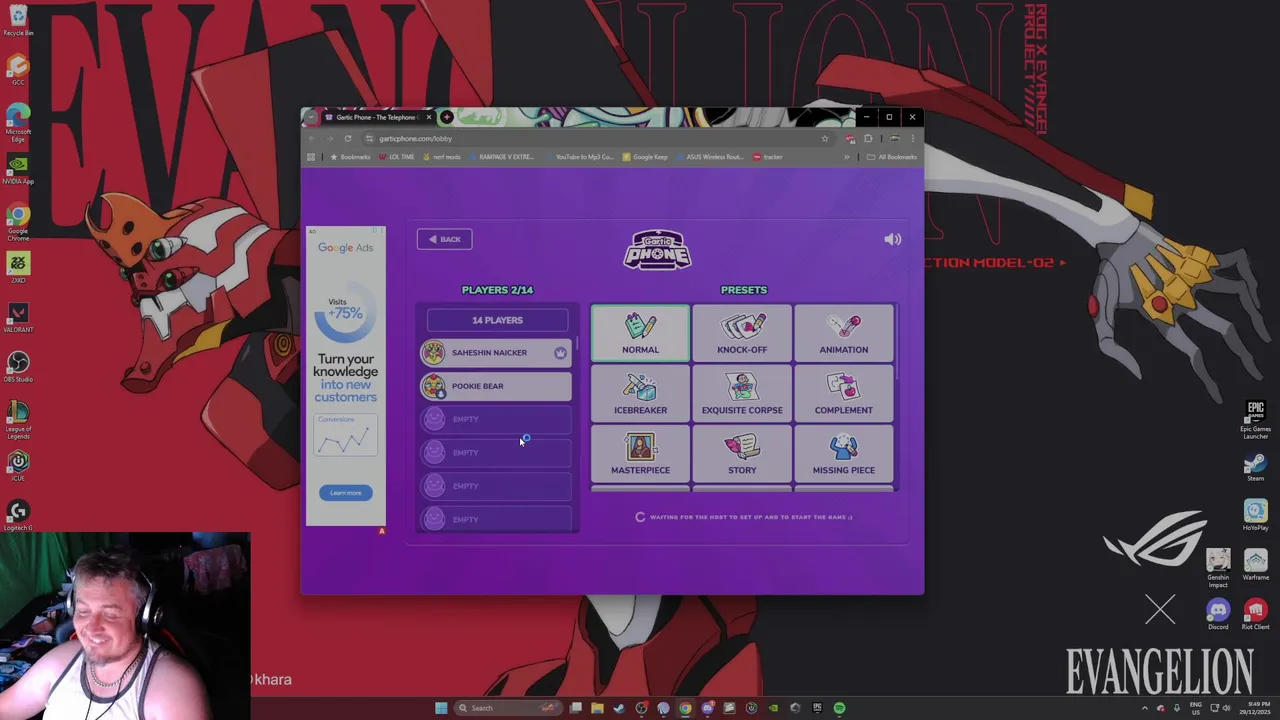This screenshot has width=1280, height=720.
Task: Click the players list scrollbar
Action: click(x=577, y=345)
